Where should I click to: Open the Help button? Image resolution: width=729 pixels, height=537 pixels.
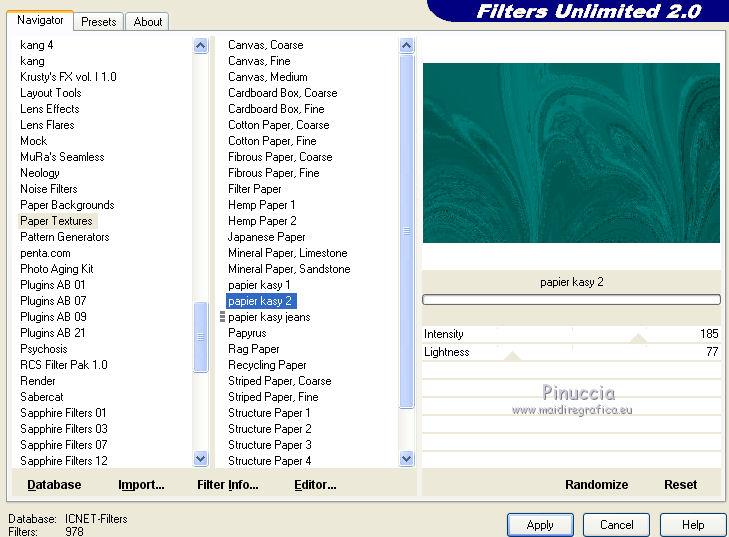693,525
